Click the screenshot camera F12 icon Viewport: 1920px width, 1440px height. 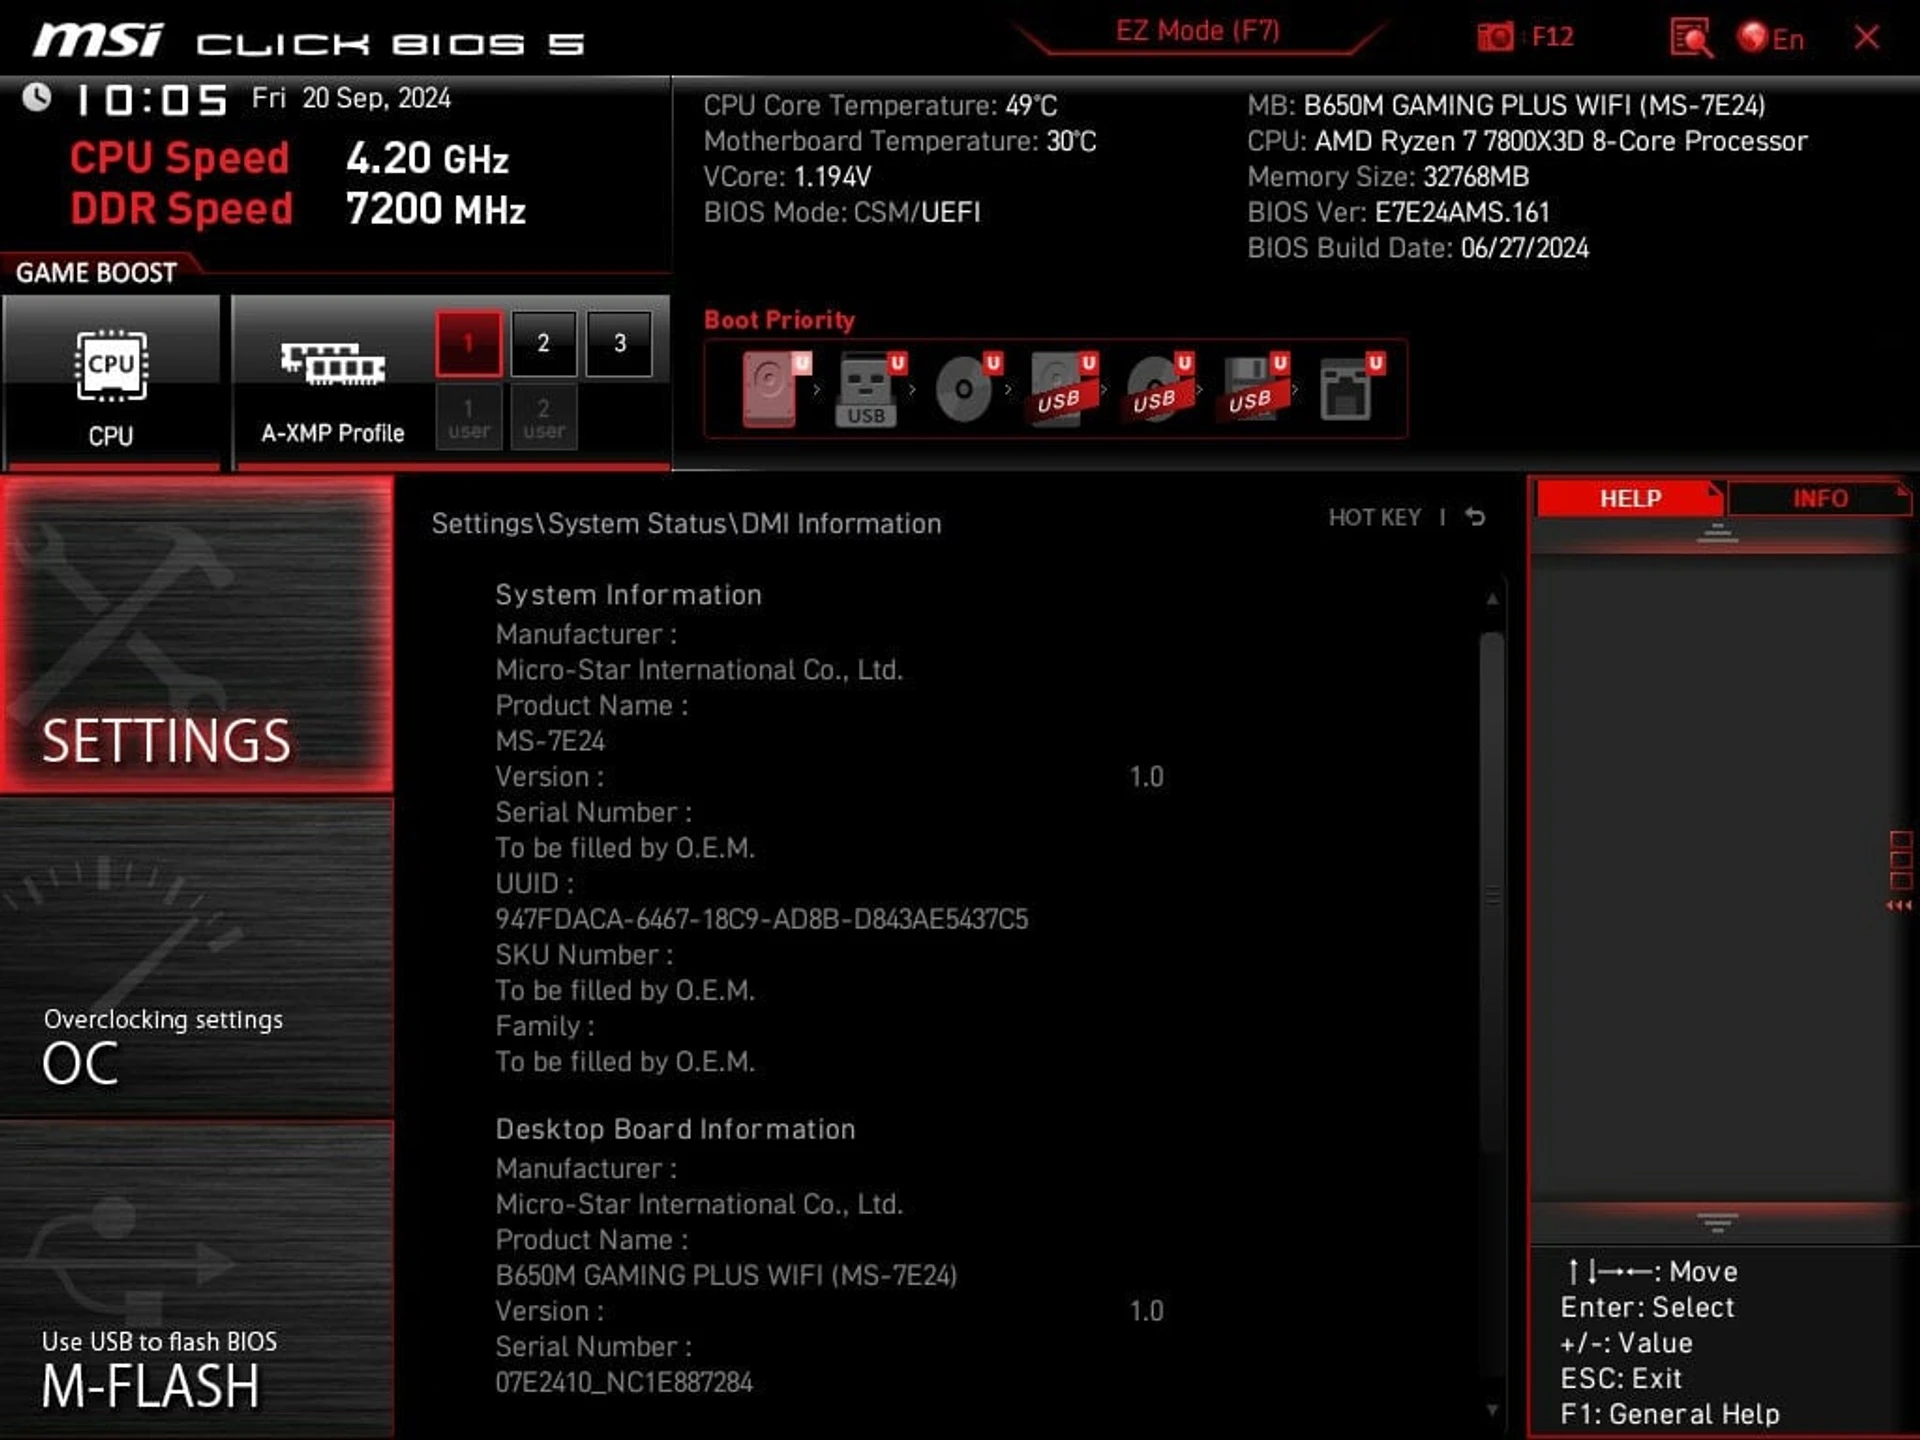(x=1525, y=37)
